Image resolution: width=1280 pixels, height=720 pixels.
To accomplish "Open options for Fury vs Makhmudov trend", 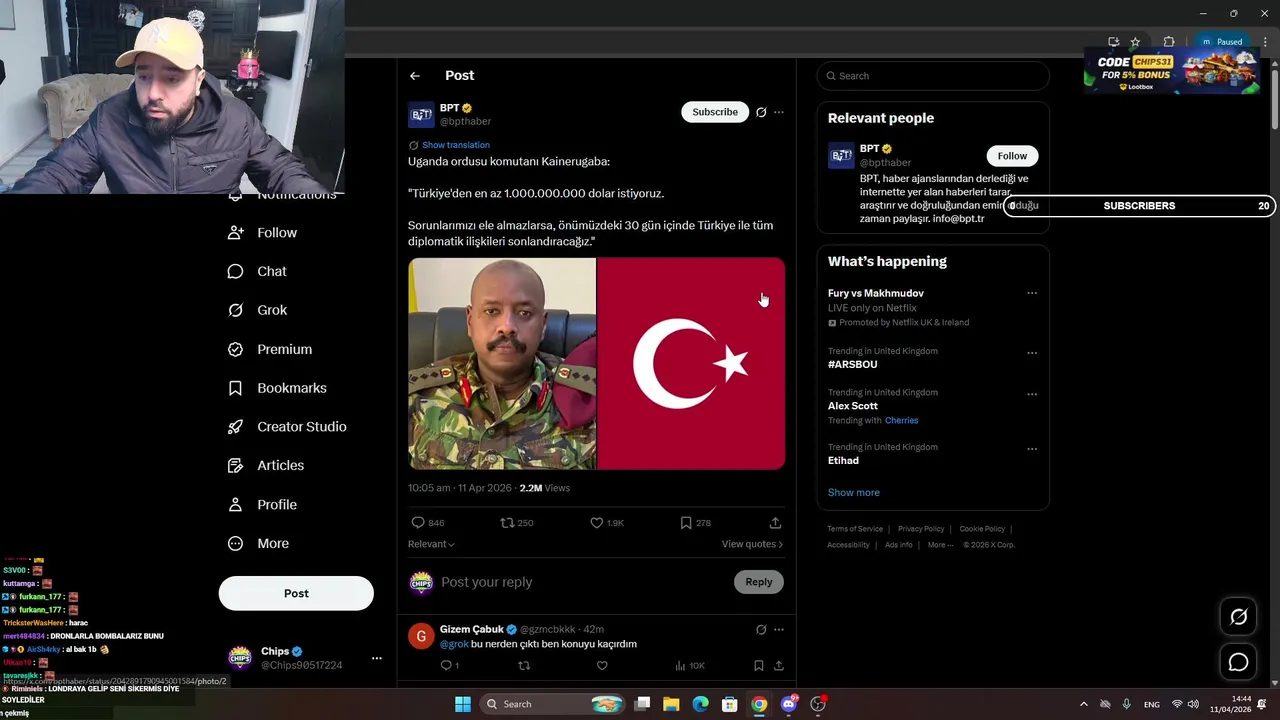I will (1032, 293).
